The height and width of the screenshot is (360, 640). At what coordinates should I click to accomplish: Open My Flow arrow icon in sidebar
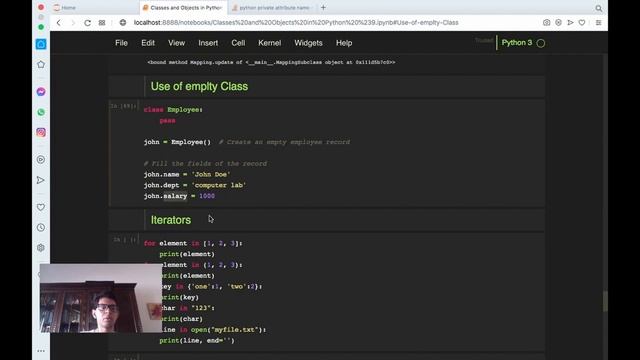(x=41, y=180)
